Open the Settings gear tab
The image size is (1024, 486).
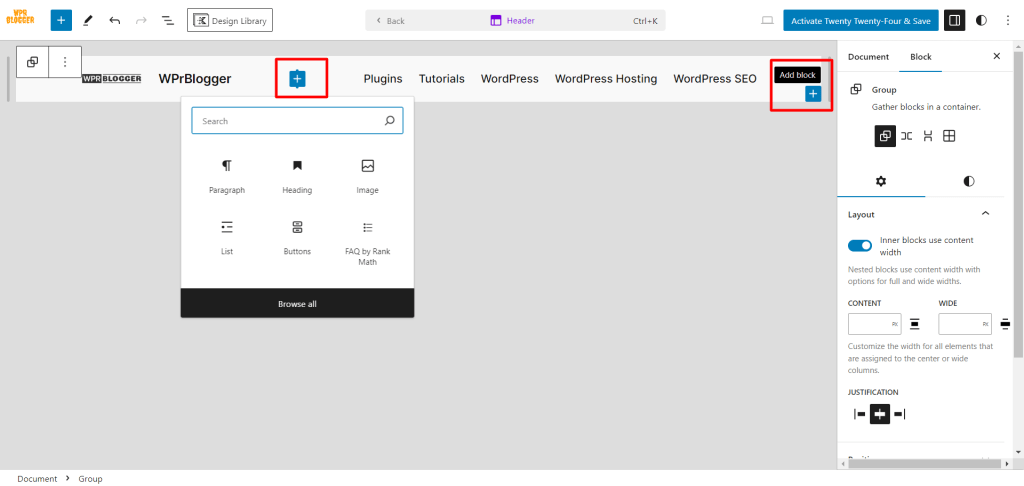click(x=881, y=181)
